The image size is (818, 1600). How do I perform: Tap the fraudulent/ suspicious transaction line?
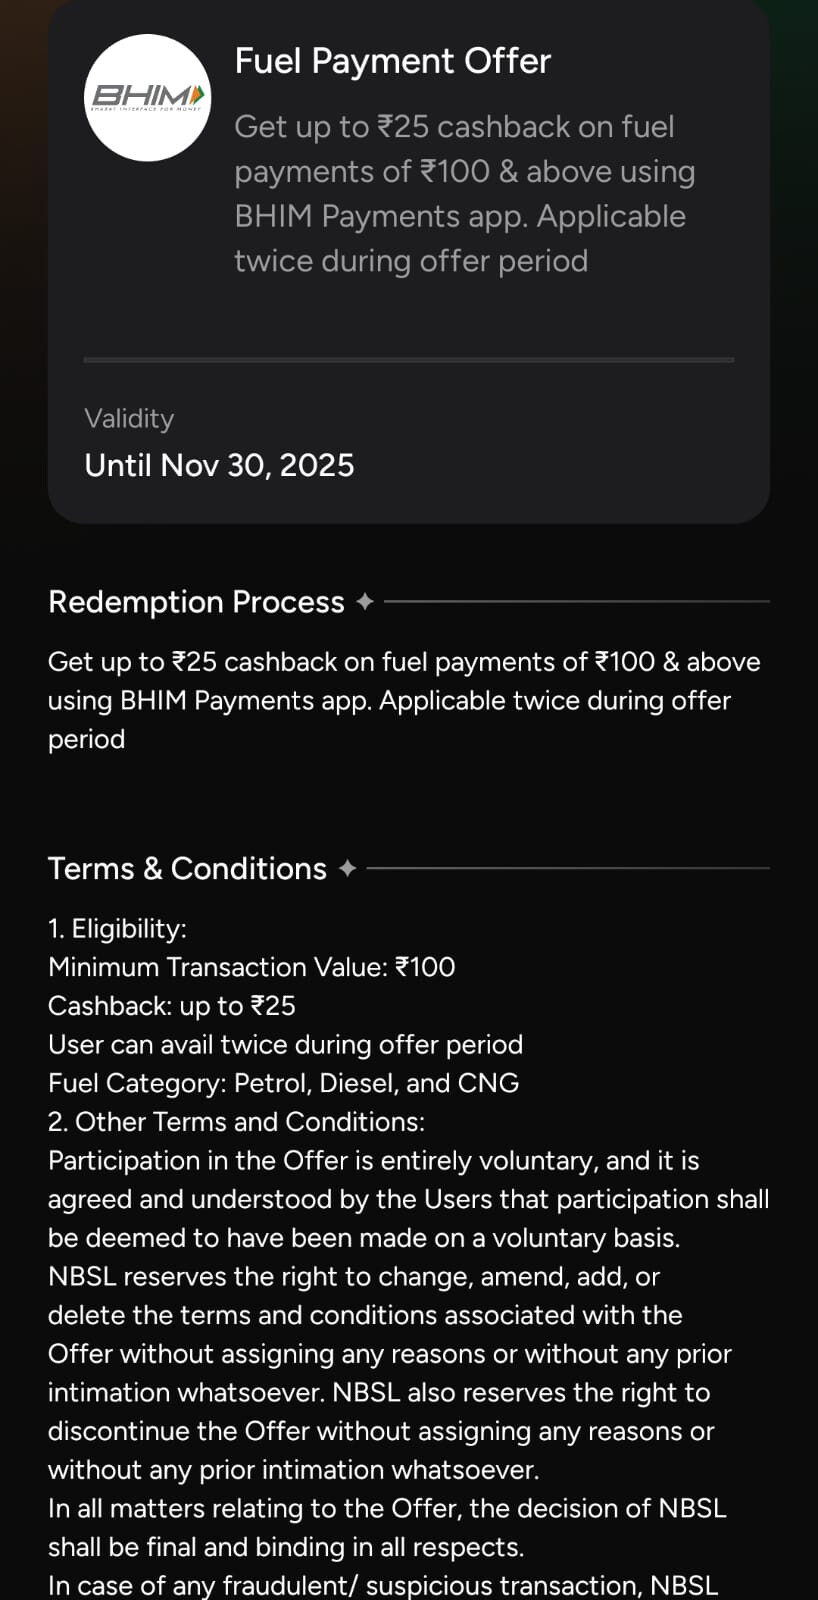pos(382,1585)
